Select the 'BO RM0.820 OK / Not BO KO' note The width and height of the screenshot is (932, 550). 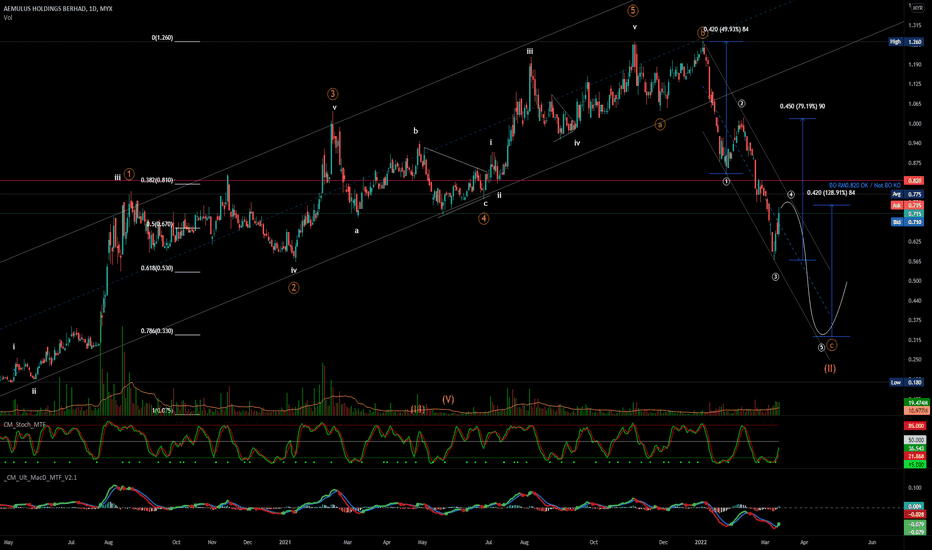click(864, 186)
